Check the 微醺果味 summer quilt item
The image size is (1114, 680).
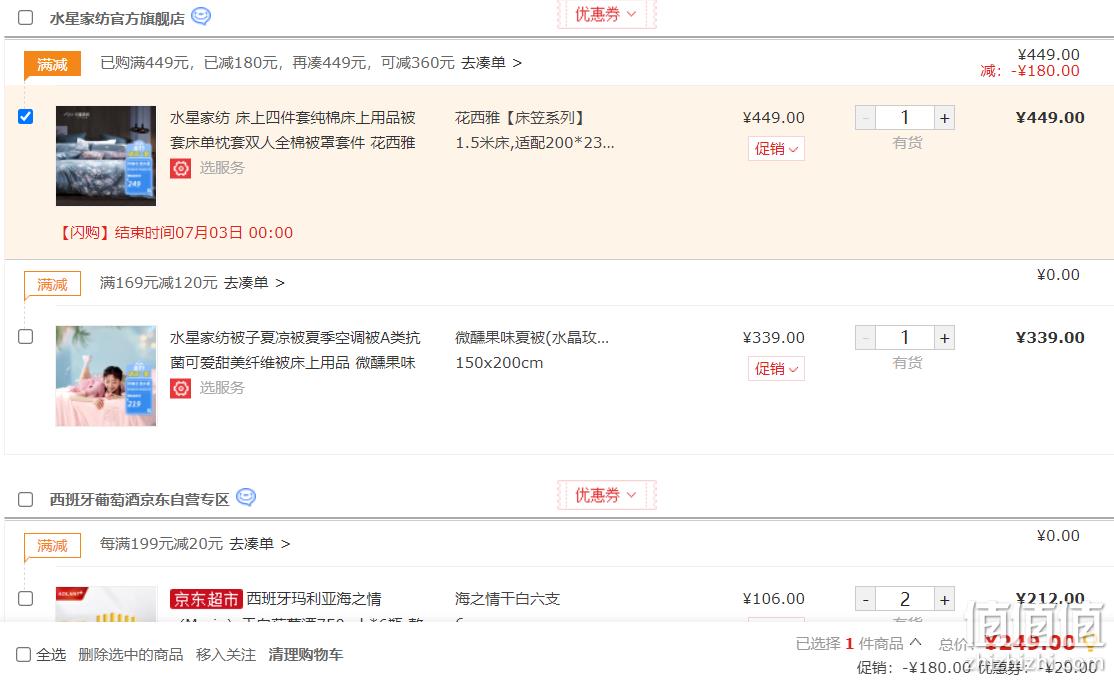point(26,336)
